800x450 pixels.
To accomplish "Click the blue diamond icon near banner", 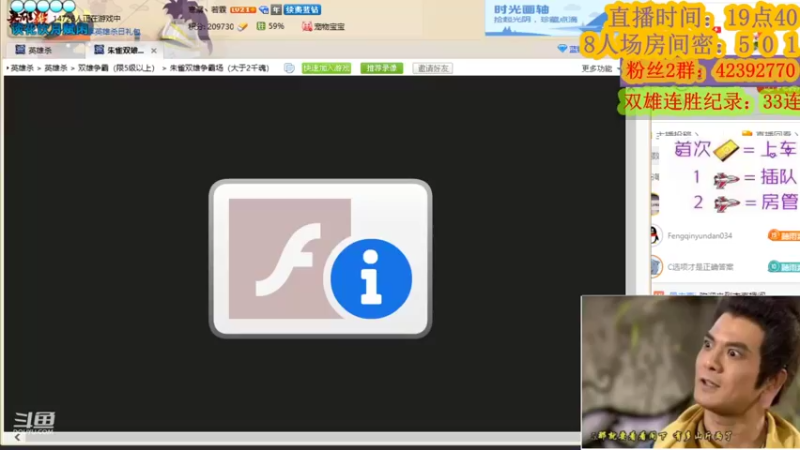I will (562, 48).
